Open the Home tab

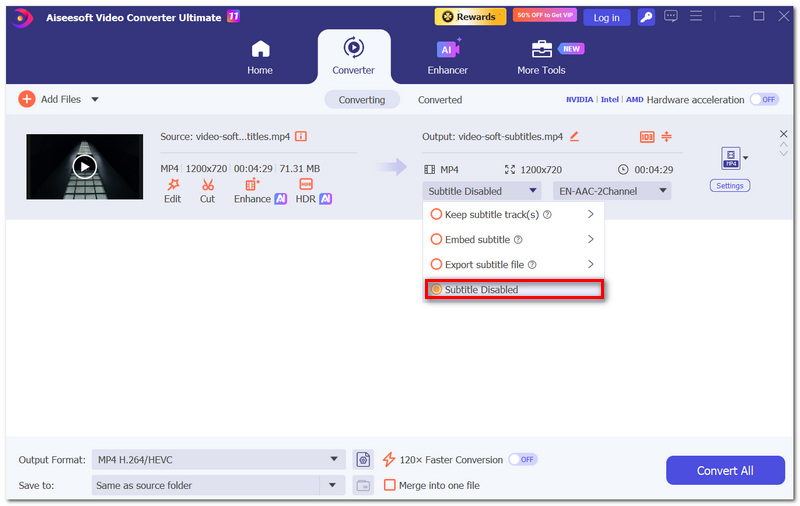point(260,57)
